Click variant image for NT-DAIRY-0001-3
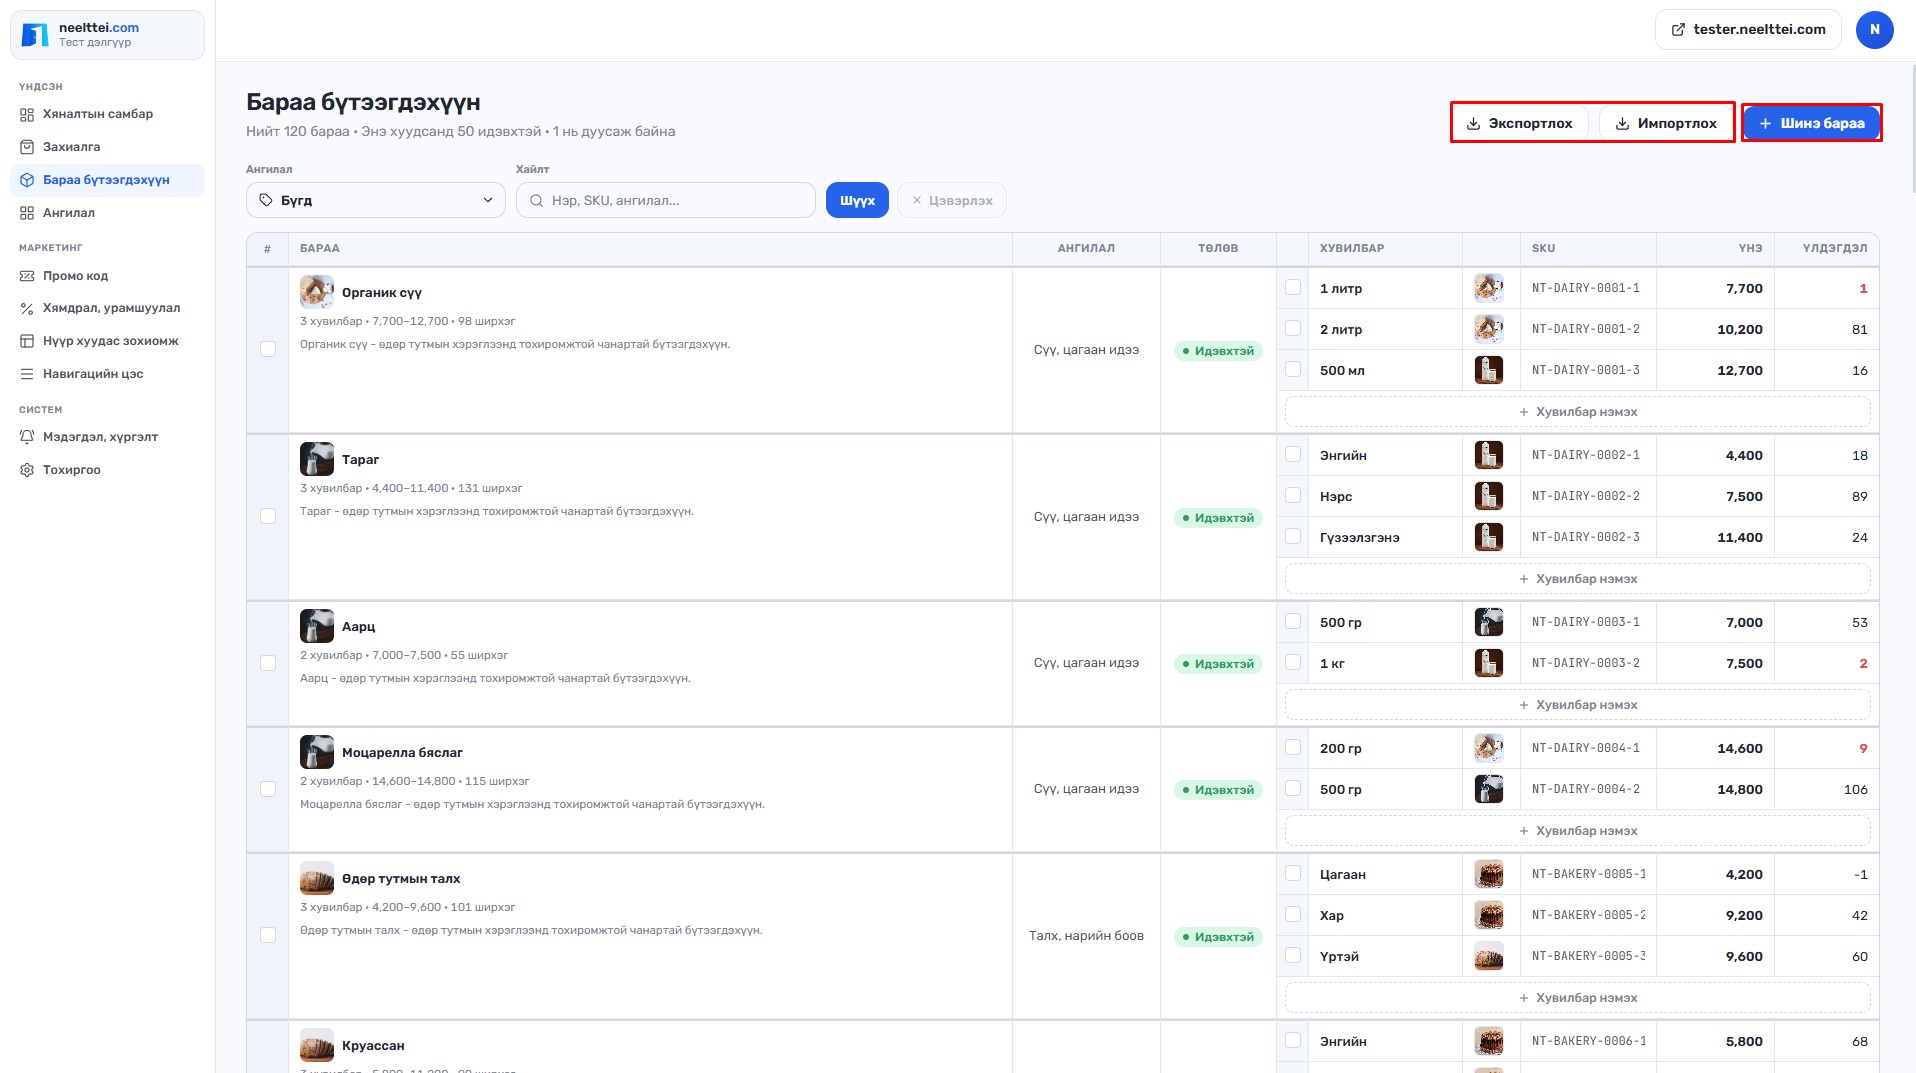 pyautogui.click(x=1489, y=370)
